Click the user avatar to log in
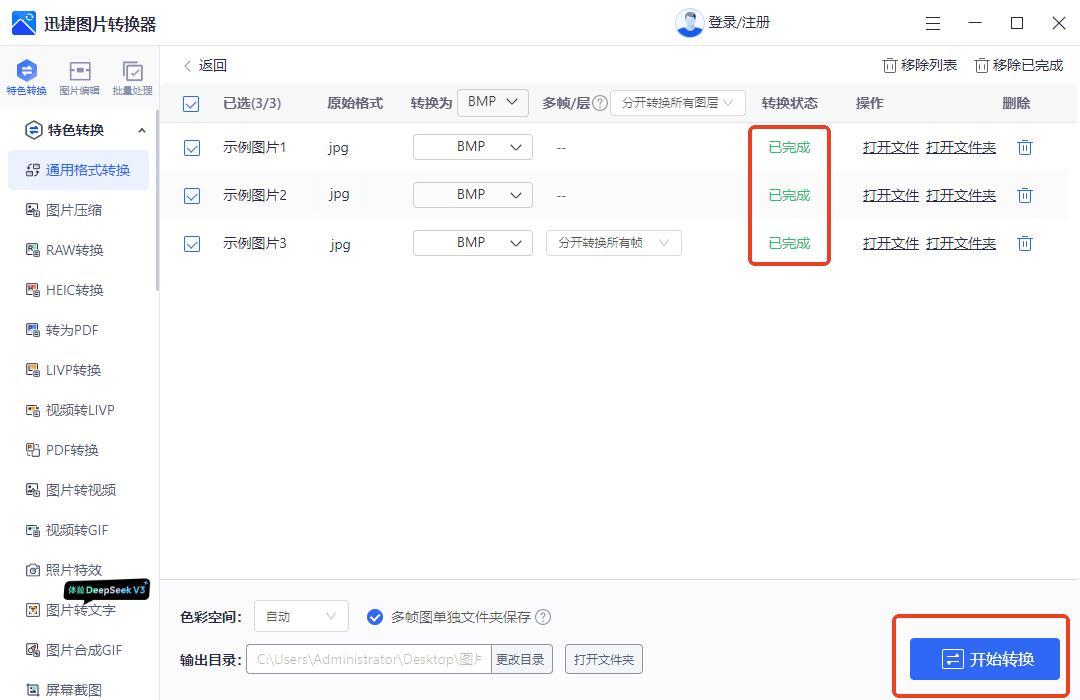The height and width of the screenshot is (700, 1080). point(689,22)
